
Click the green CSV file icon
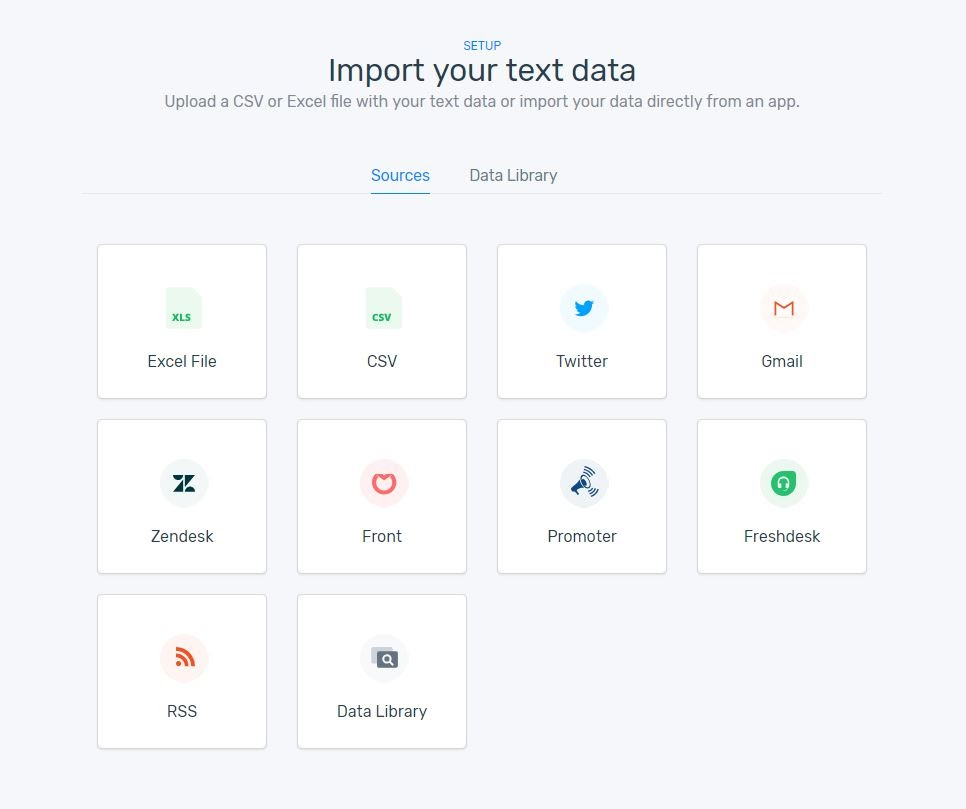[x=383, y=308]
